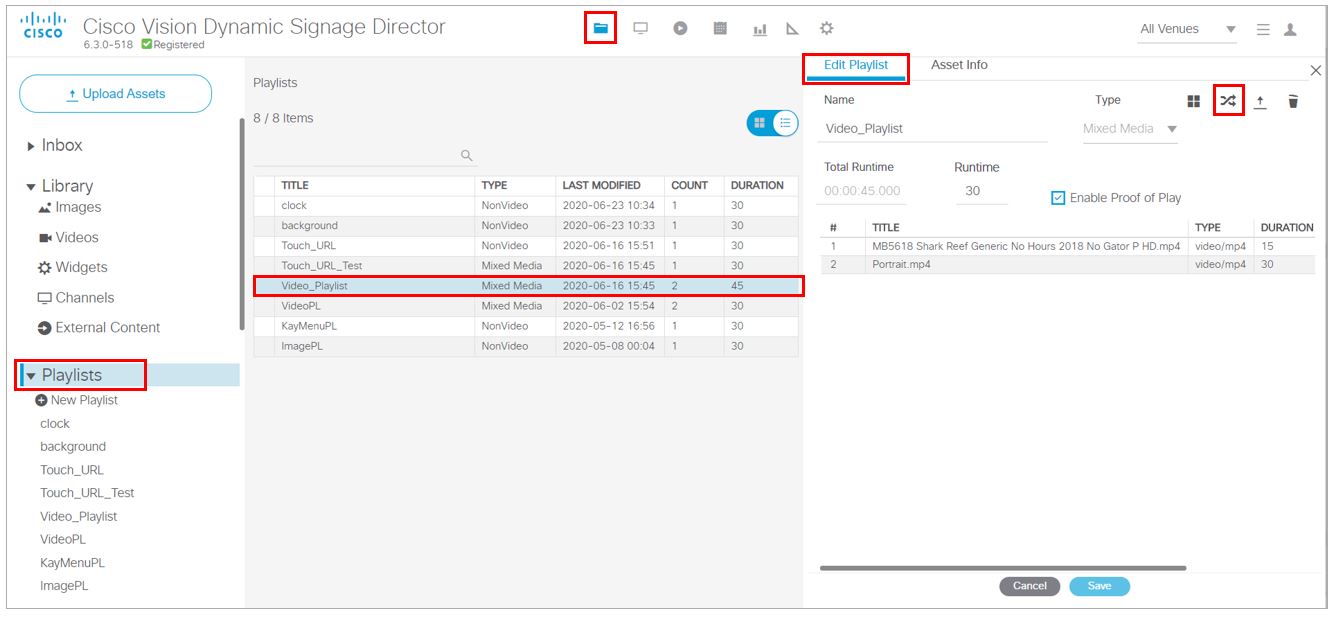Sort playlists table by DURATION column header
This screenshot has width=1335, height=617.
[761, 186]
